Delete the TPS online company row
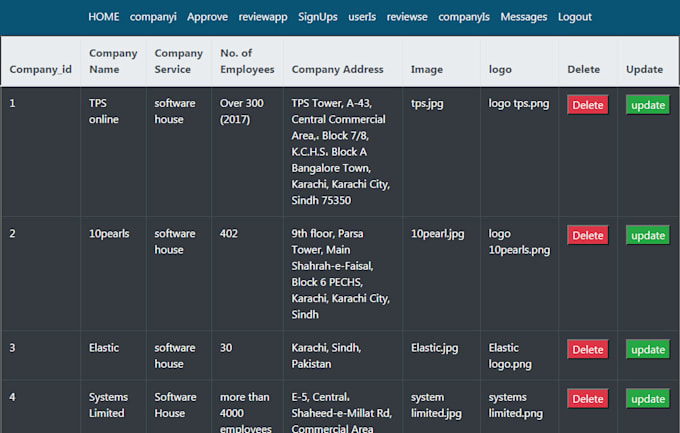The image size is (680, 433). [x=587, y=105]
